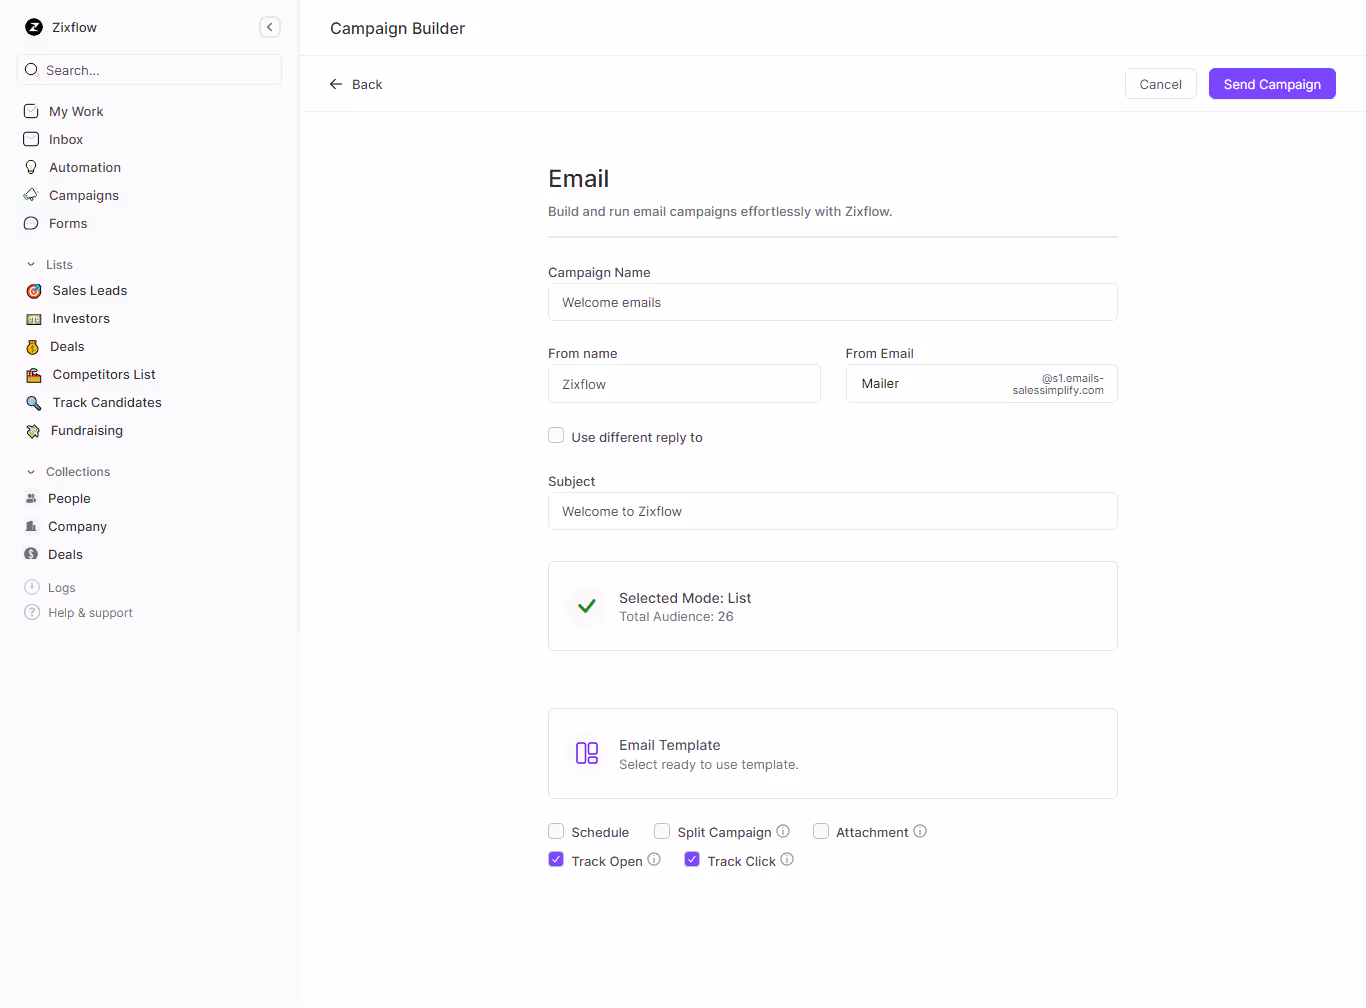Click the Logs clock icon
1366x1008 pixels.
tap(32, 587)
